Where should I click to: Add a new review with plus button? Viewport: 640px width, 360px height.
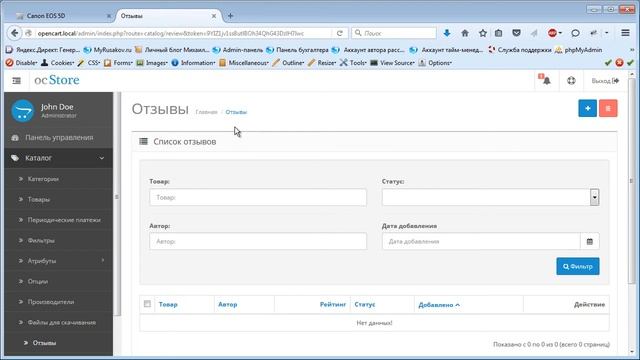587,108
